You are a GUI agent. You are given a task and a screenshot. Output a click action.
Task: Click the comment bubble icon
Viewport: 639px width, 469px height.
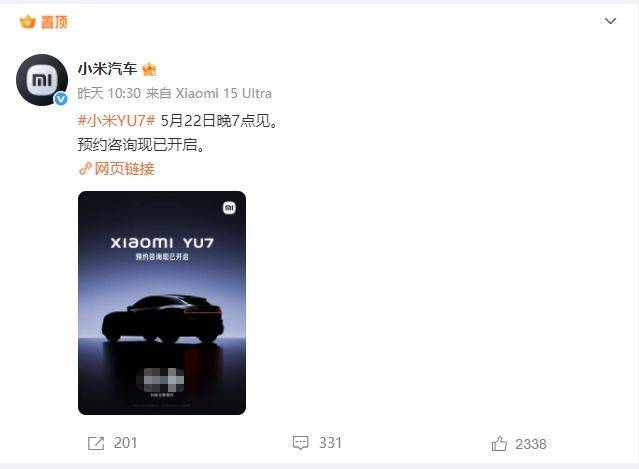[x=301, y=443]
